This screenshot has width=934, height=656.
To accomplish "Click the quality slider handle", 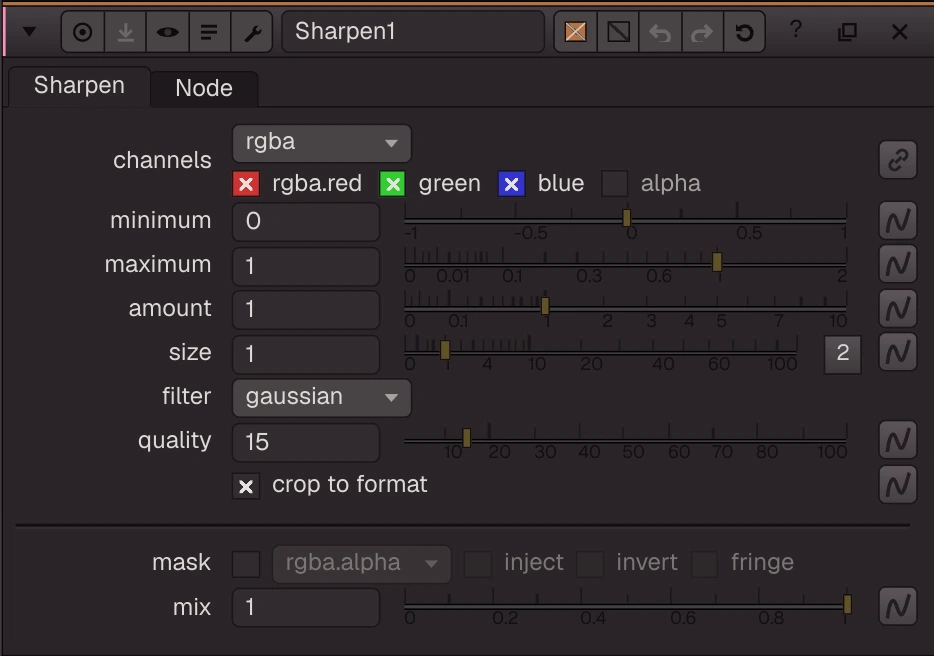I will click(466, 438).
